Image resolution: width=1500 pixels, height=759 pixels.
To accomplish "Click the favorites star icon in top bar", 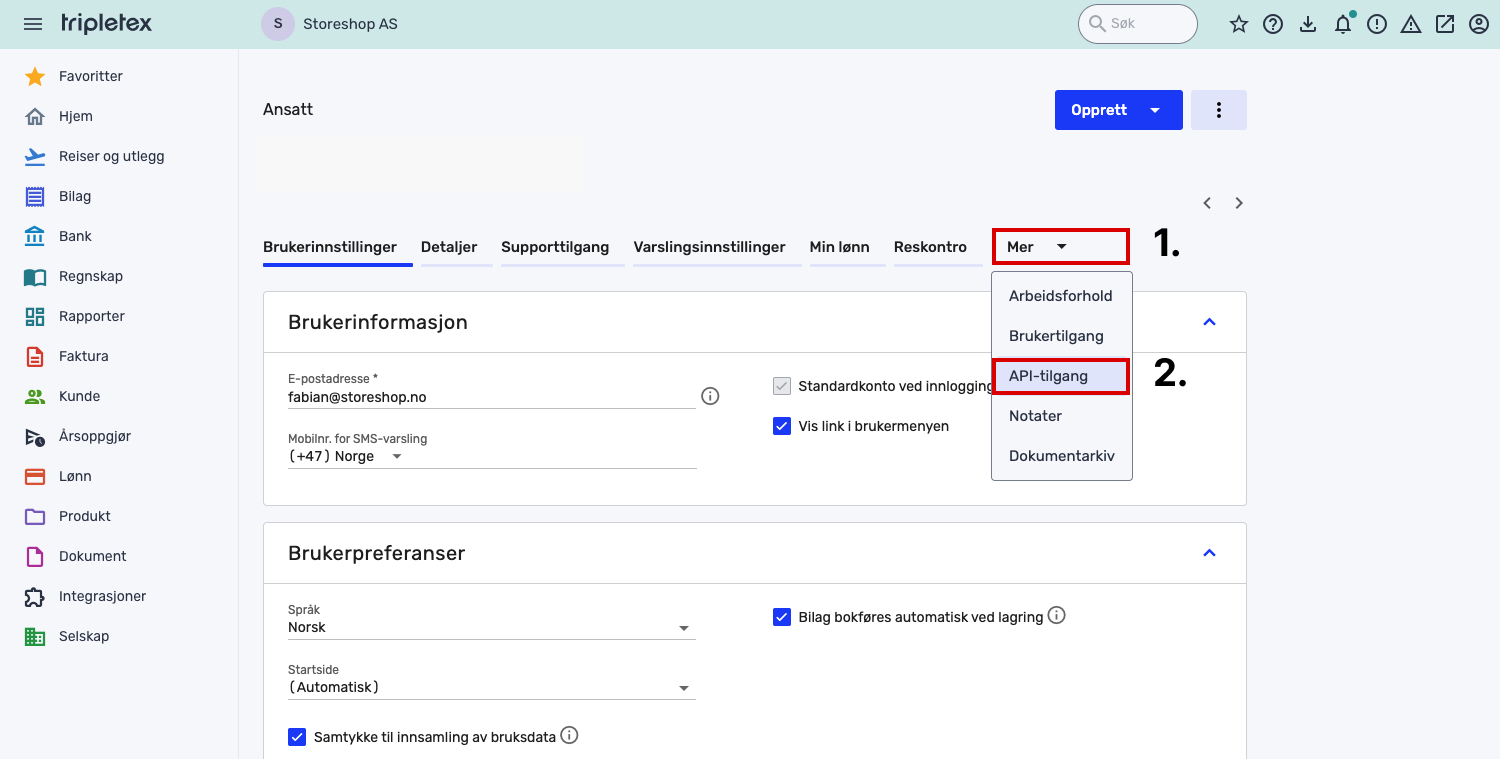I will (1239, 24).
